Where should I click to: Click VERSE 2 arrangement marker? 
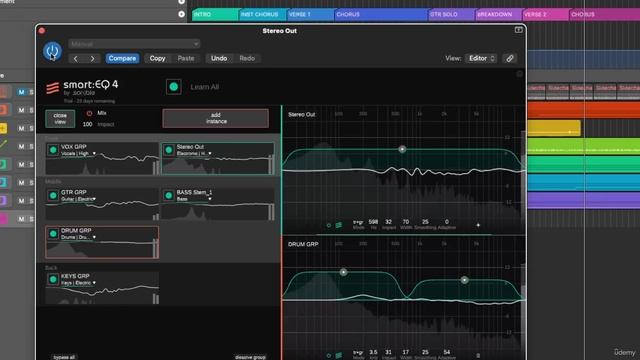[546, 14]
